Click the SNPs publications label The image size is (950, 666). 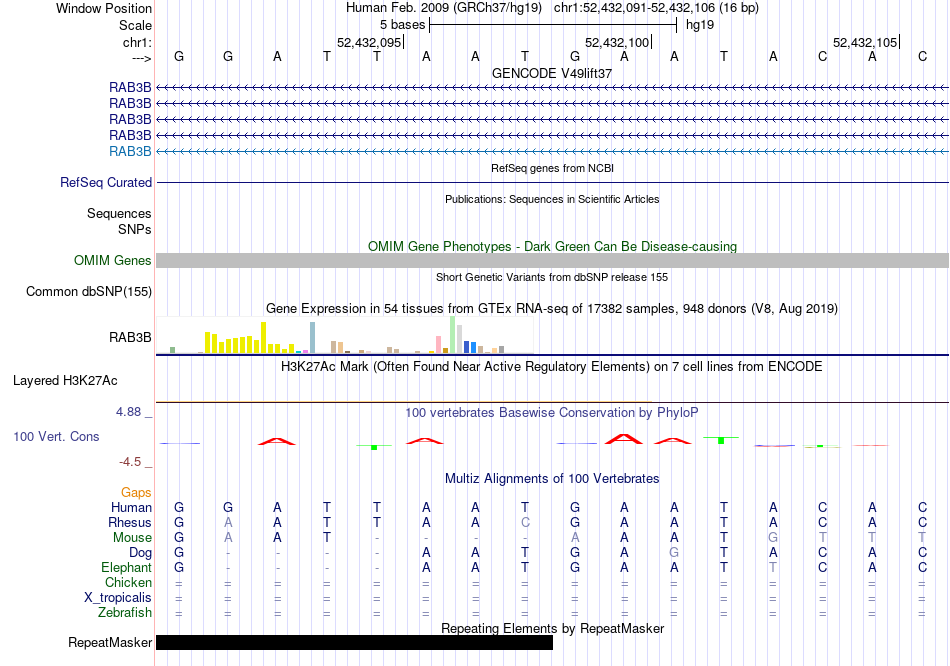(135, 230)
